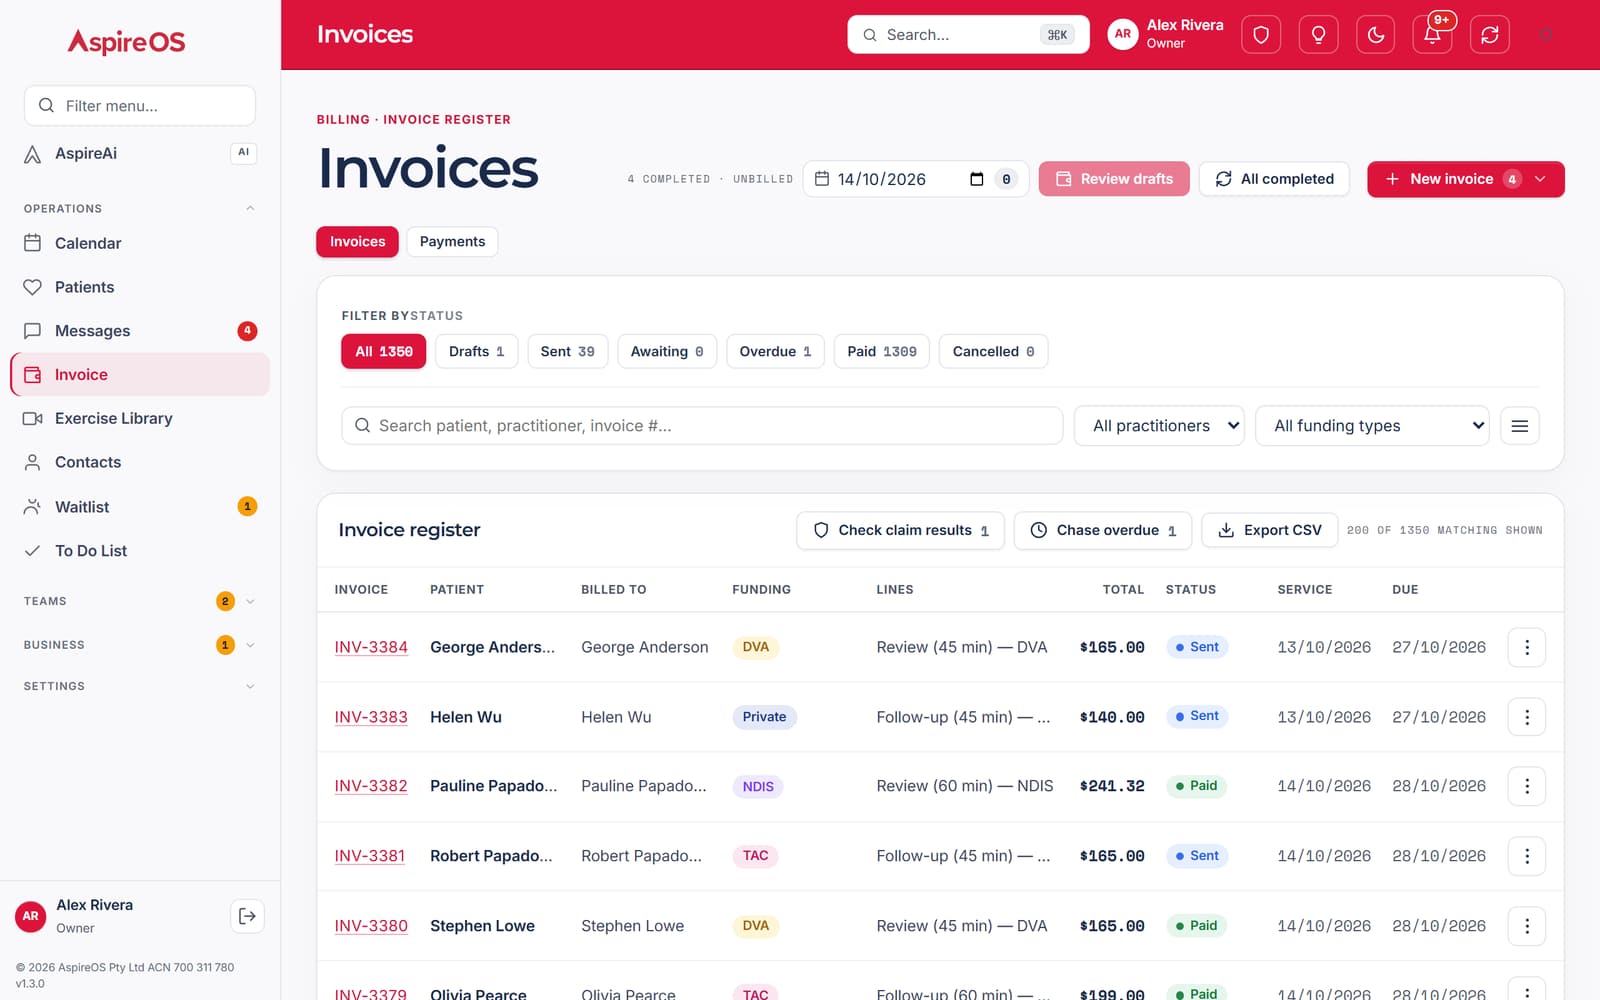Filter by All 1350 status
Screen dimensions: 1600x1000
coord(384,351)
